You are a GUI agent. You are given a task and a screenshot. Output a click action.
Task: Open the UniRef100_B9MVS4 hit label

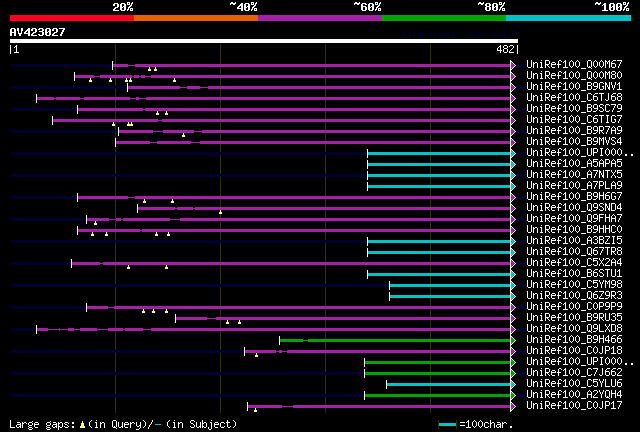[x=574, y=142]
